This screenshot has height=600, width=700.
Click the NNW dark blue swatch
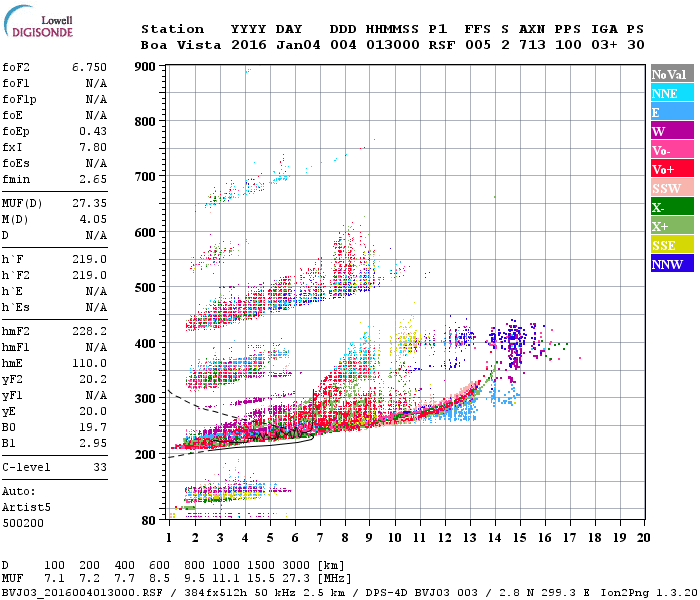click(x=672, y=264)
